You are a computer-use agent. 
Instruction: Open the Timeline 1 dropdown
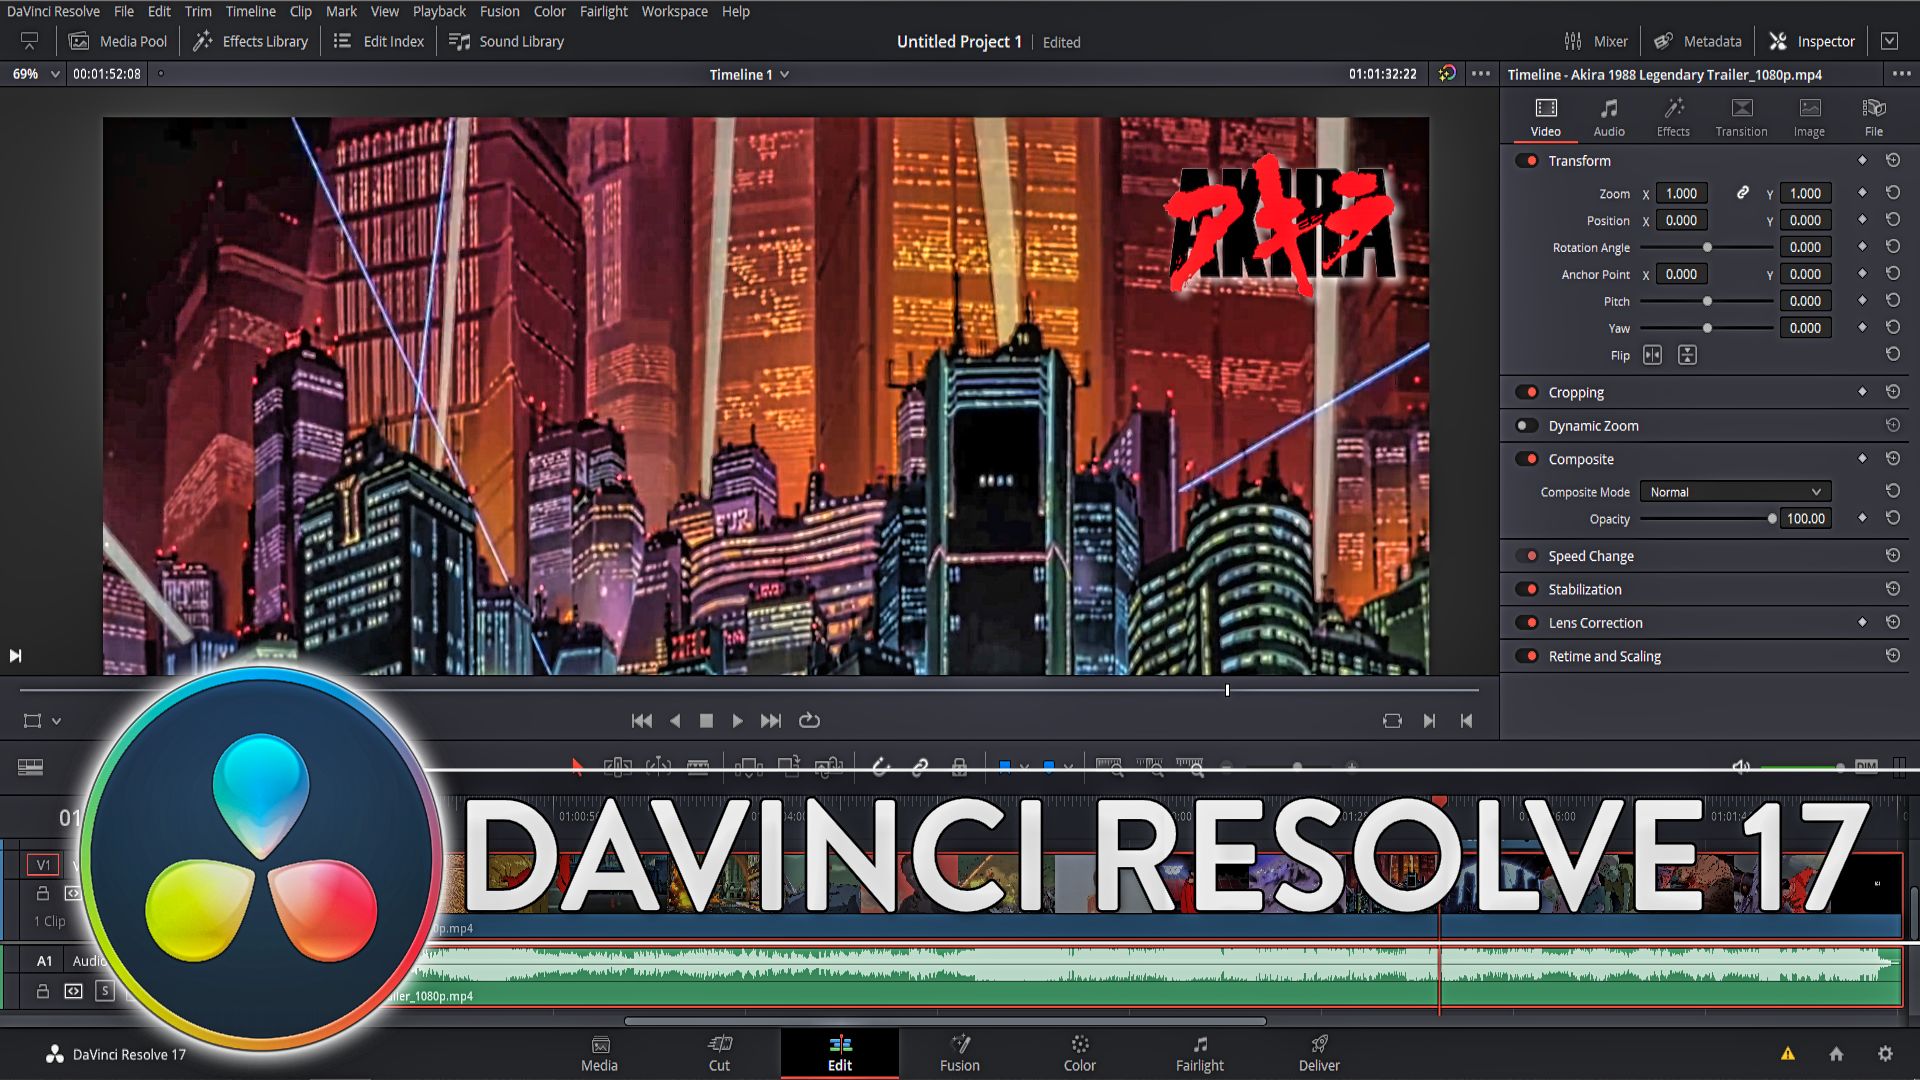click(750, 73)
